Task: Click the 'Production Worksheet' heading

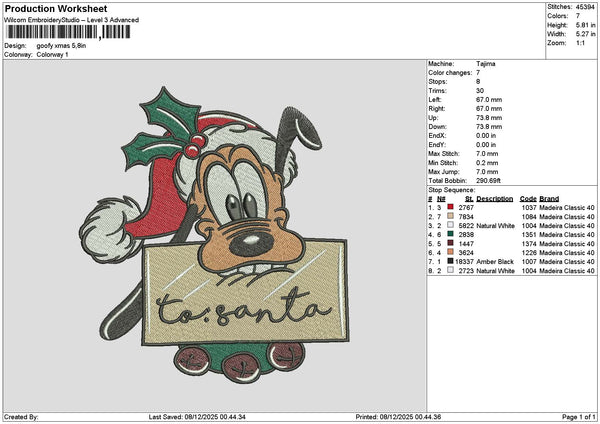Action: [x=56, y=8]
